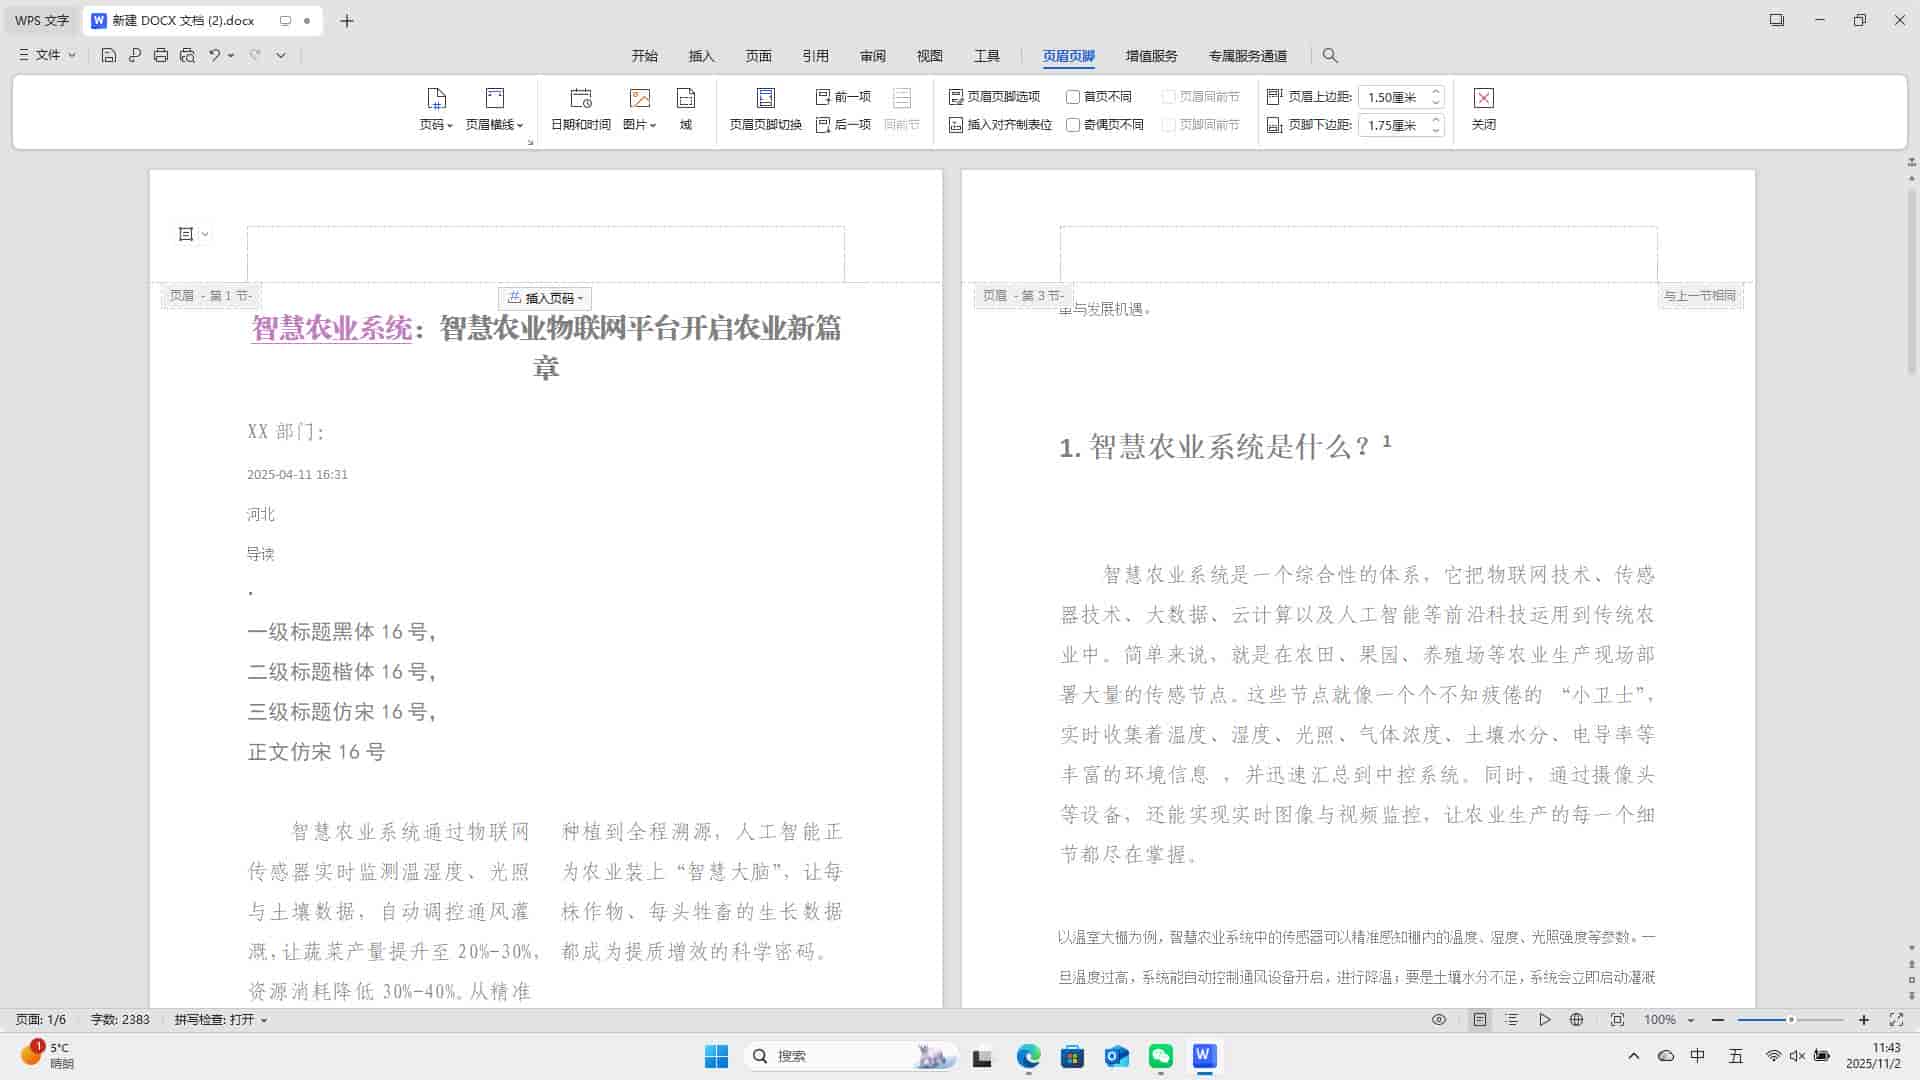This screenshot has height=1080, width=1920.
Task: Open the 工具 ribbon tab
Action: coord(986,56)
